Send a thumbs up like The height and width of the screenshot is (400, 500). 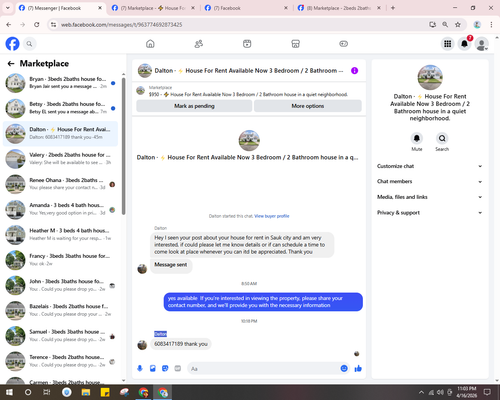pos(358,368)
